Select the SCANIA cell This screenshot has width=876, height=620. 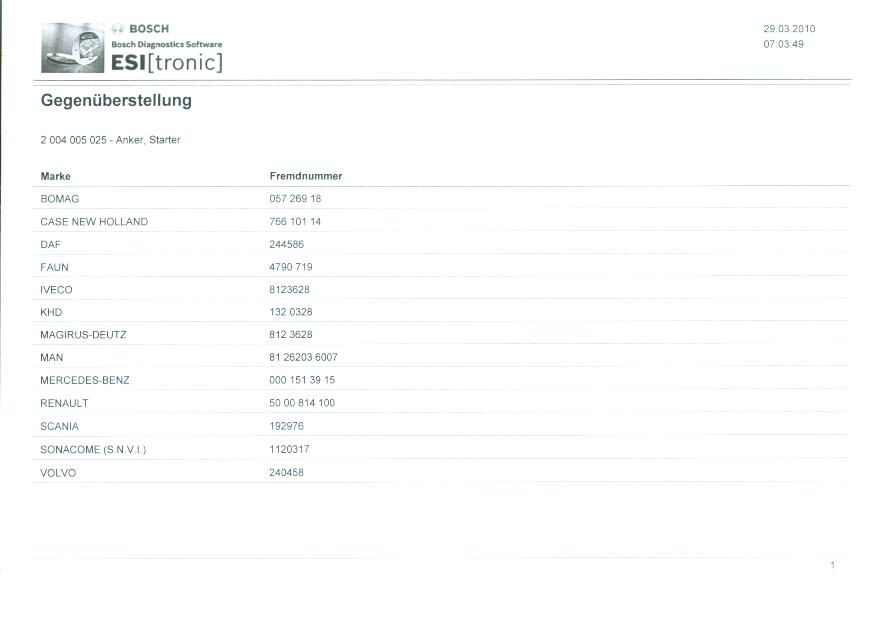(59, 426)
